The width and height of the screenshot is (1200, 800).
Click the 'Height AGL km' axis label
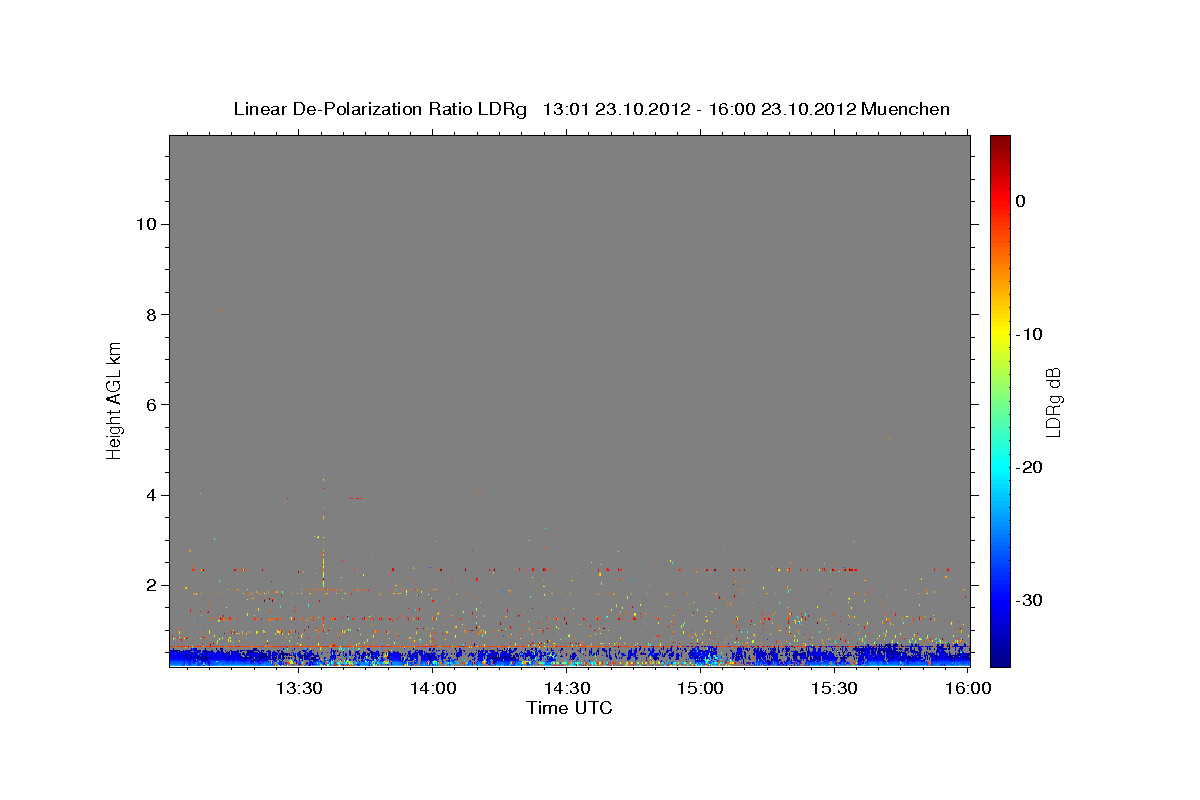point(114,399)
